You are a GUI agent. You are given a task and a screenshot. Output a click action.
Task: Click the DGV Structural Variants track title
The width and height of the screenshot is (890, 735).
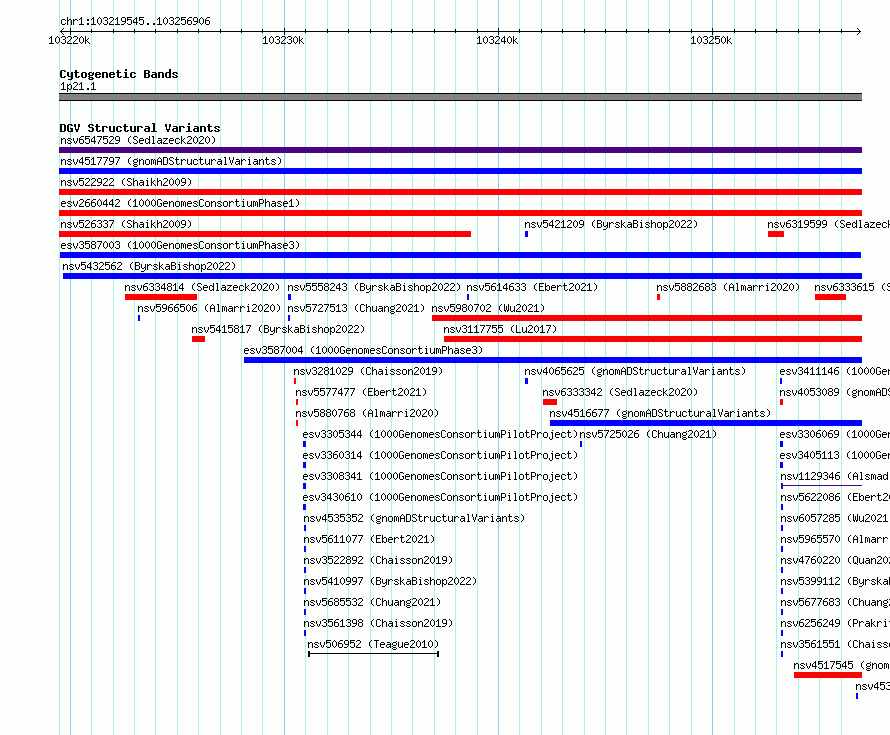(x=140, y=128)
